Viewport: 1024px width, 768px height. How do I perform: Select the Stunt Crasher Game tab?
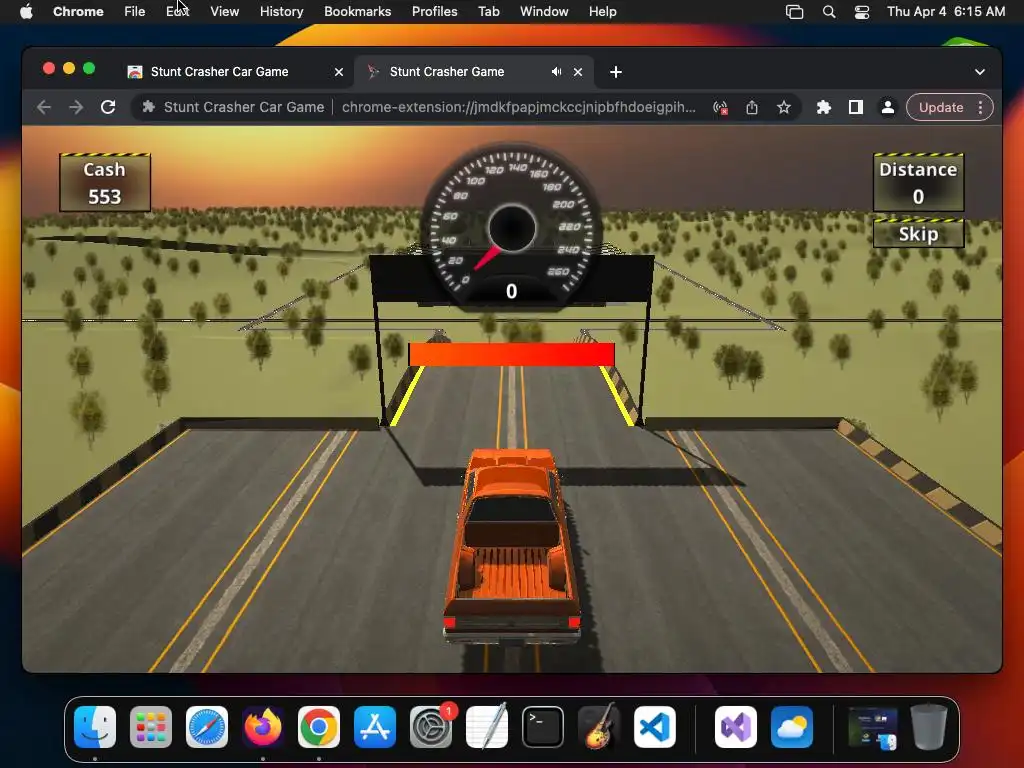point(447,72)
